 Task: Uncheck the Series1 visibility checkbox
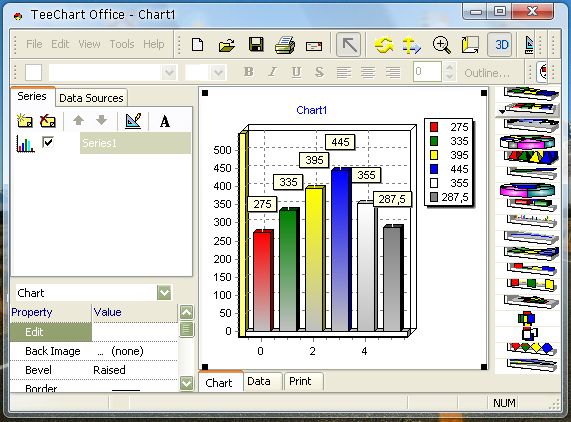click(x=48, y=142)
